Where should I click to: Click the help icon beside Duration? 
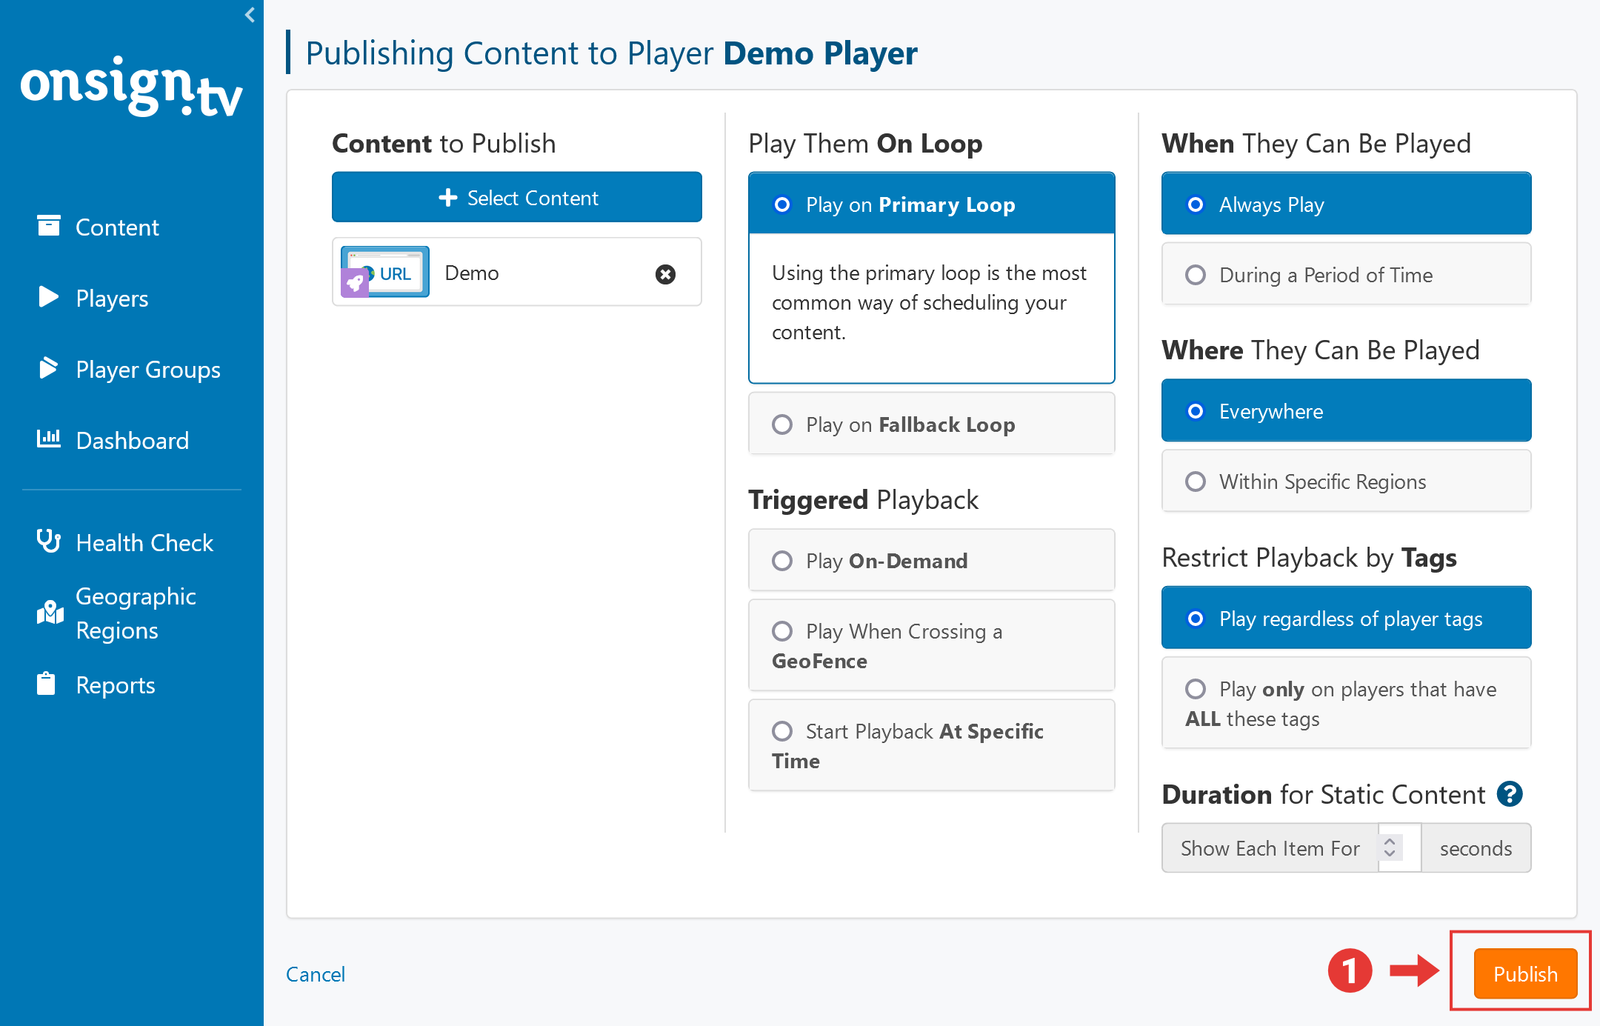1509,794
